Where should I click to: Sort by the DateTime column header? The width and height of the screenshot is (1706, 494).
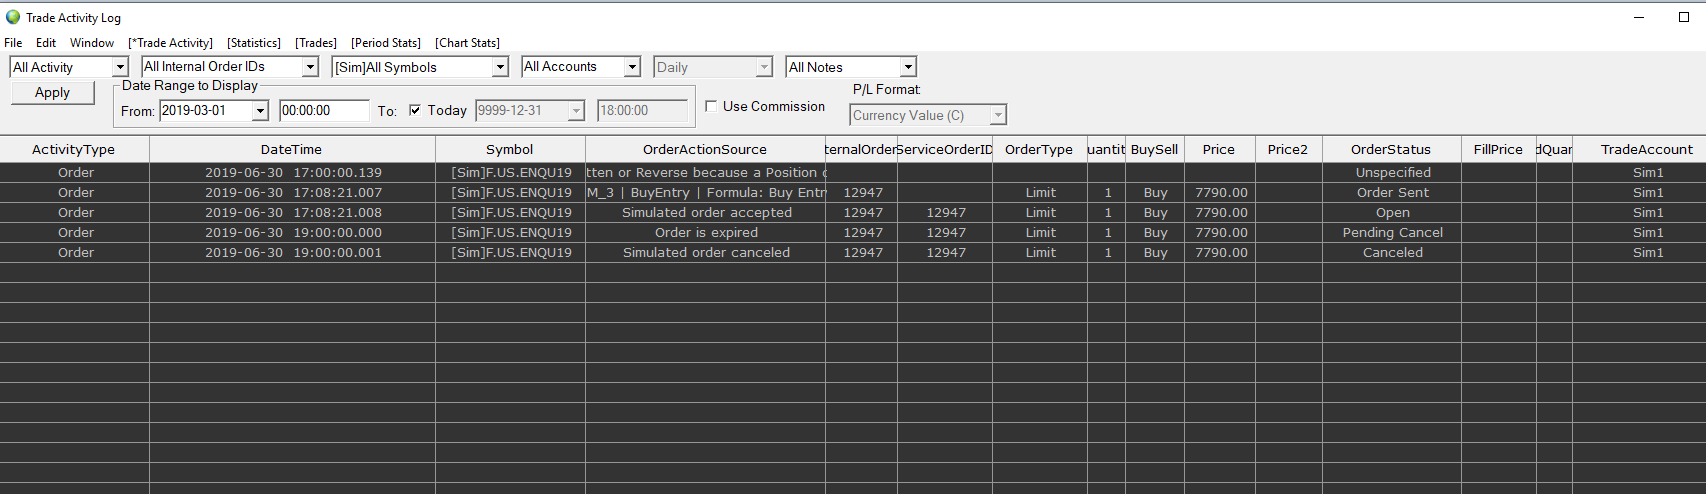(x=292, y=149)
